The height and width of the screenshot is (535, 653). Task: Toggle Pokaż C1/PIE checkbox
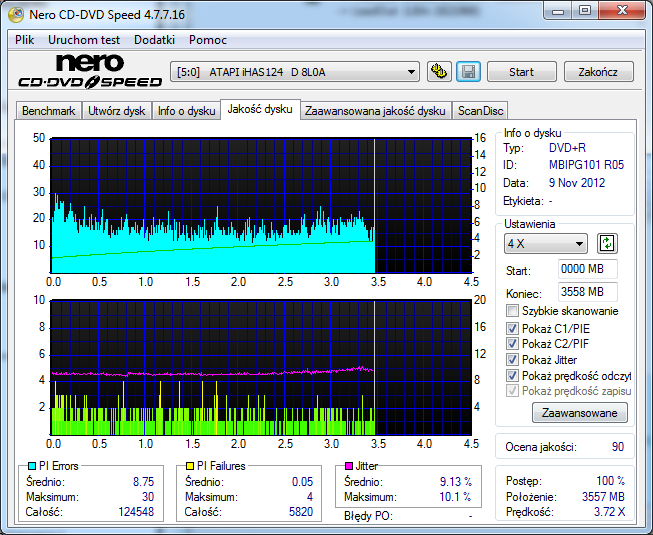point(512,328)
